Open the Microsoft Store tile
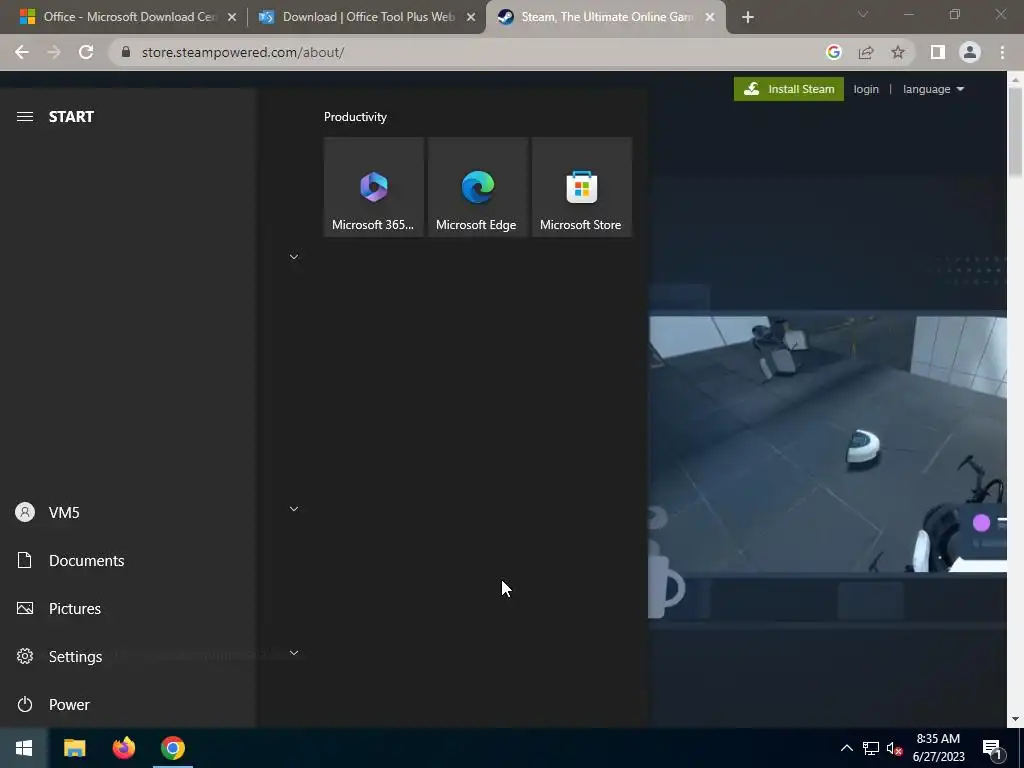Viewport: 1024px width, 768px height. [x=582, y=187]
